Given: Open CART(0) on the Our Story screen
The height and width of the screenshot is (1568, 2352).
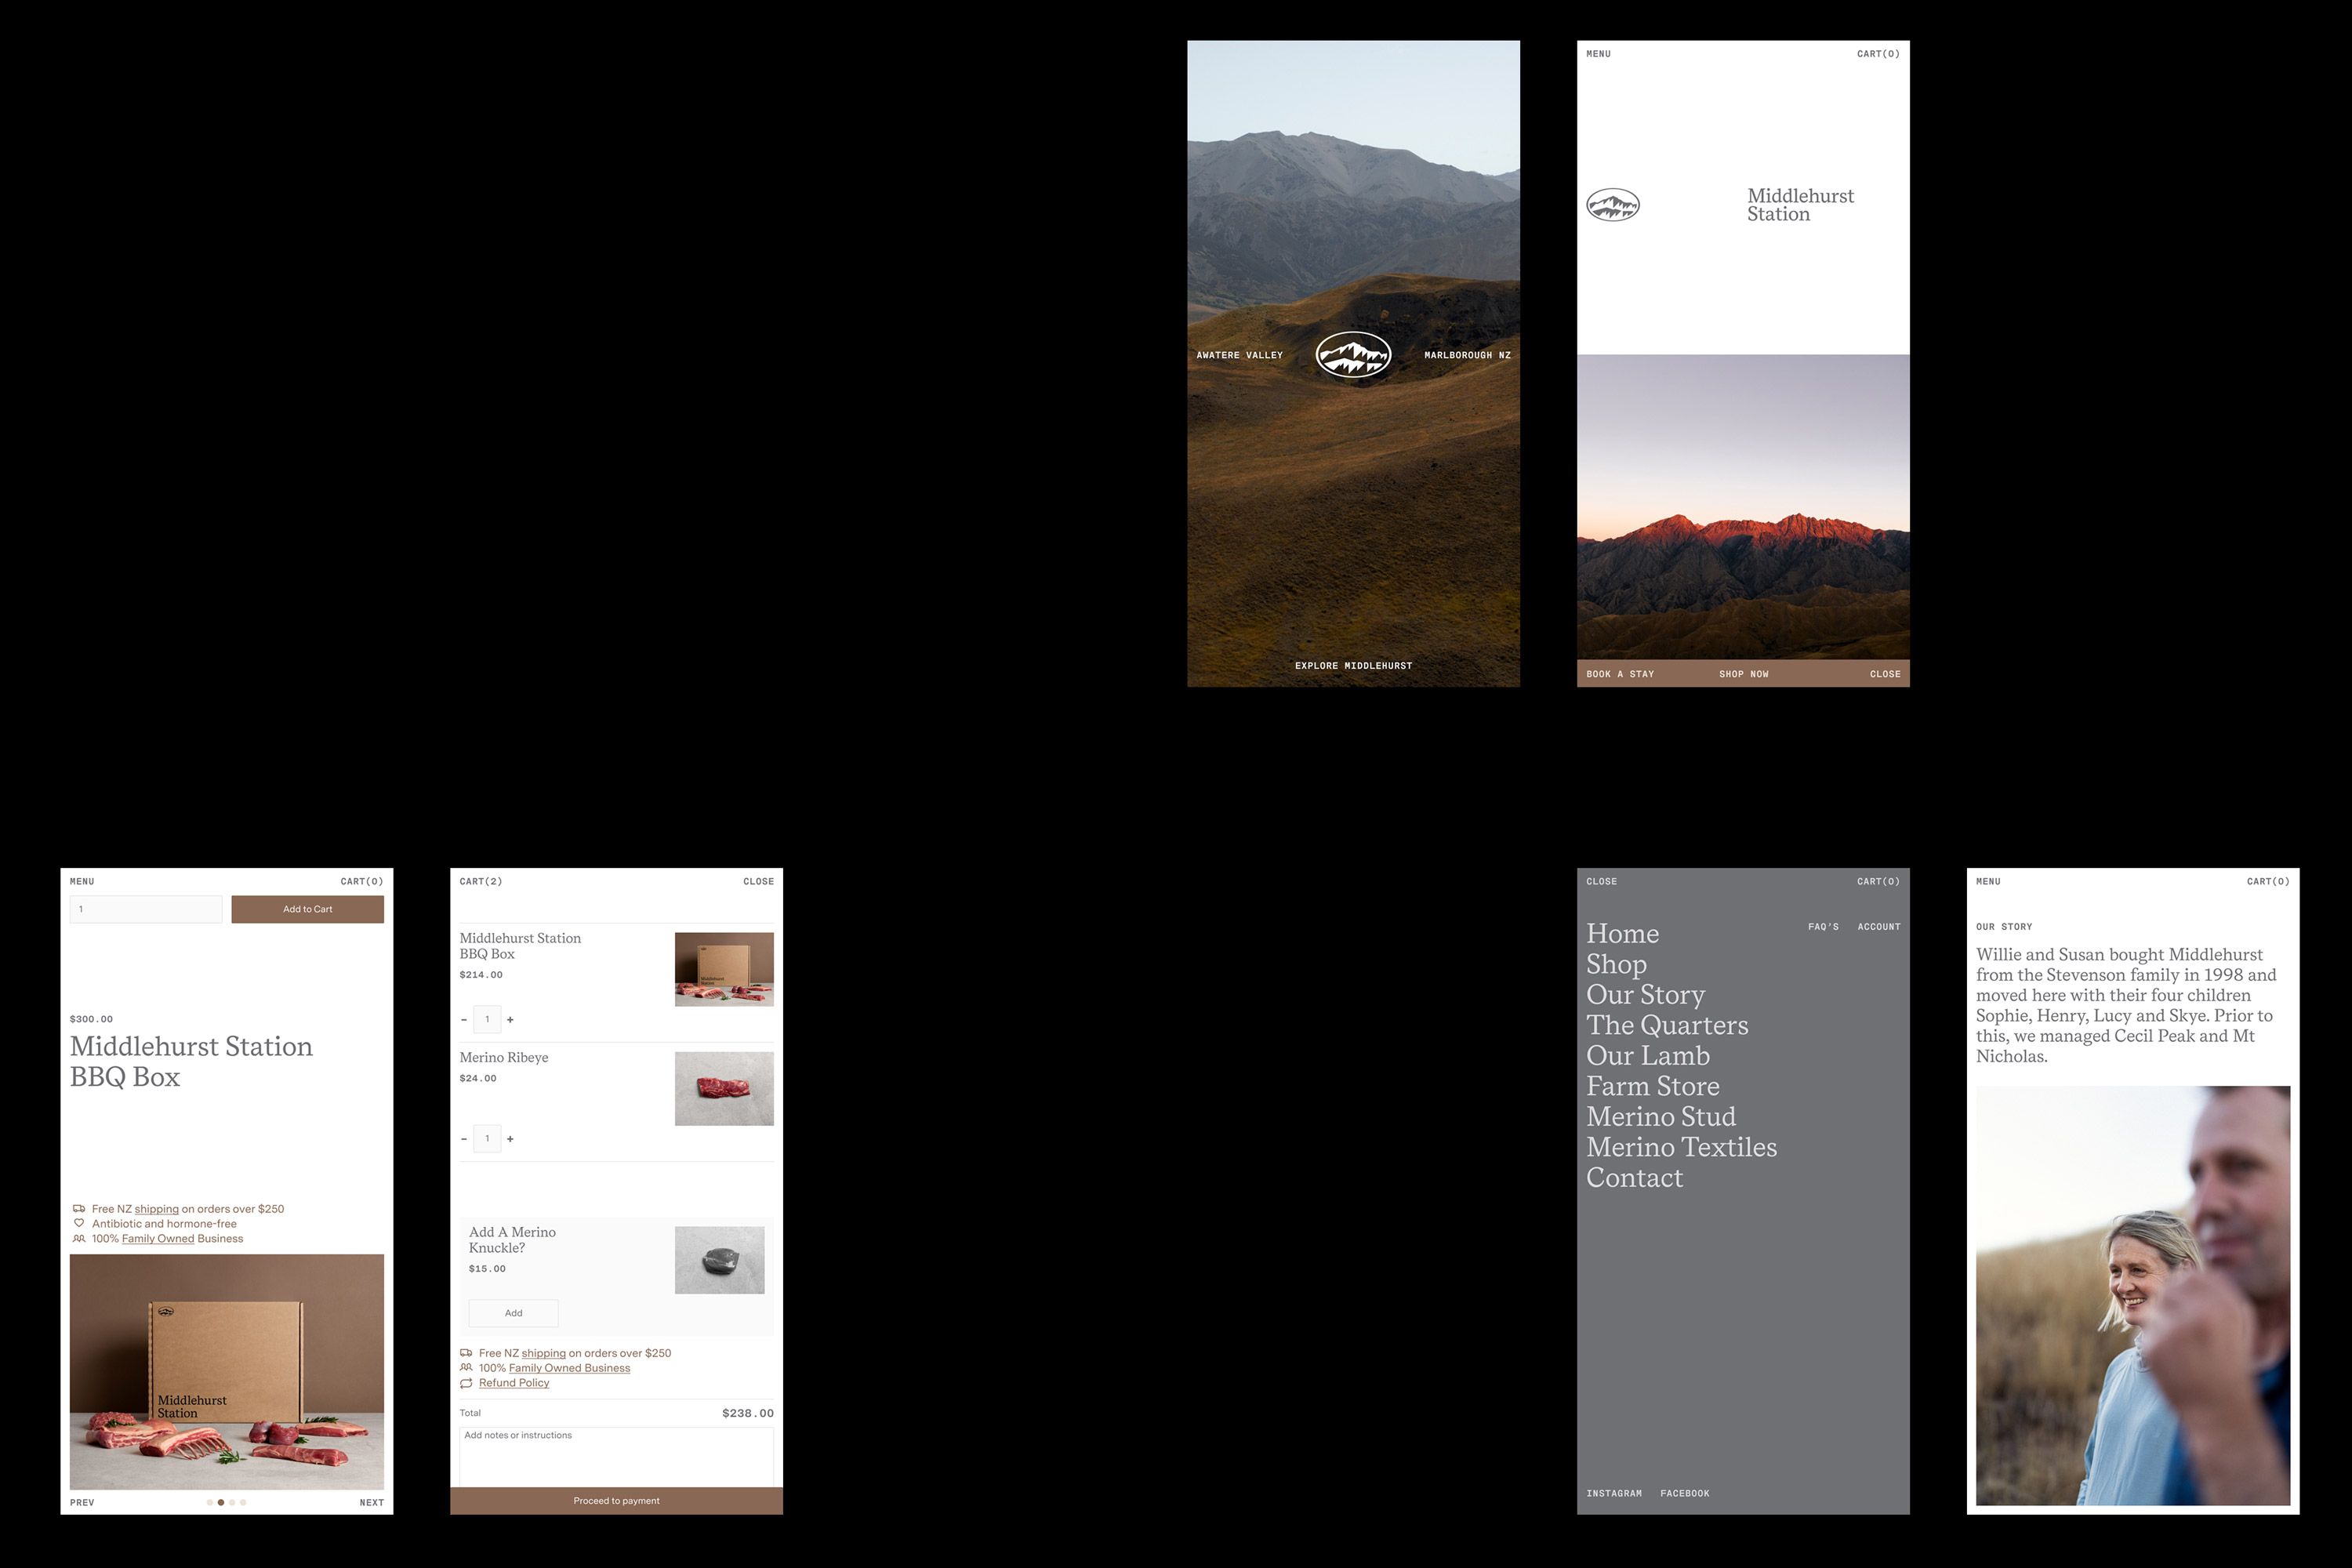Looking at the screenshot, I should pyautogui.click(x=2268, y=881).
